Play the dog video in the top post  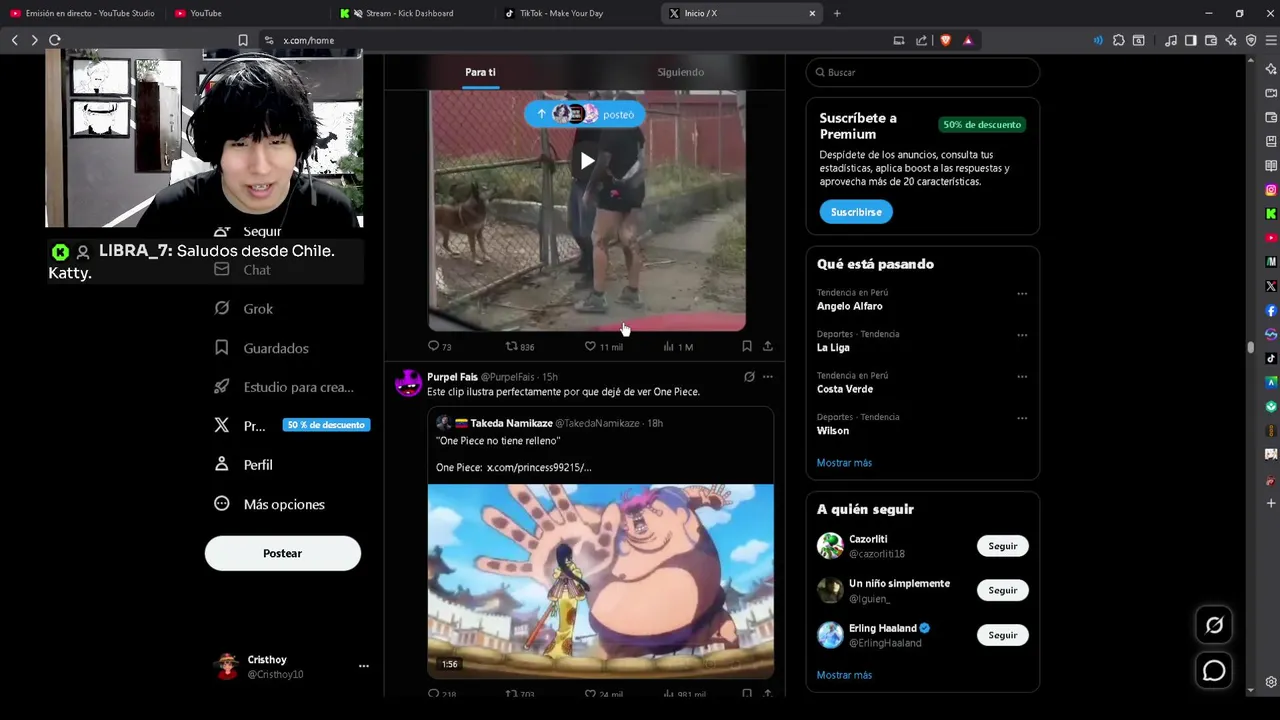pyautogui.click(x=587, y=161)
